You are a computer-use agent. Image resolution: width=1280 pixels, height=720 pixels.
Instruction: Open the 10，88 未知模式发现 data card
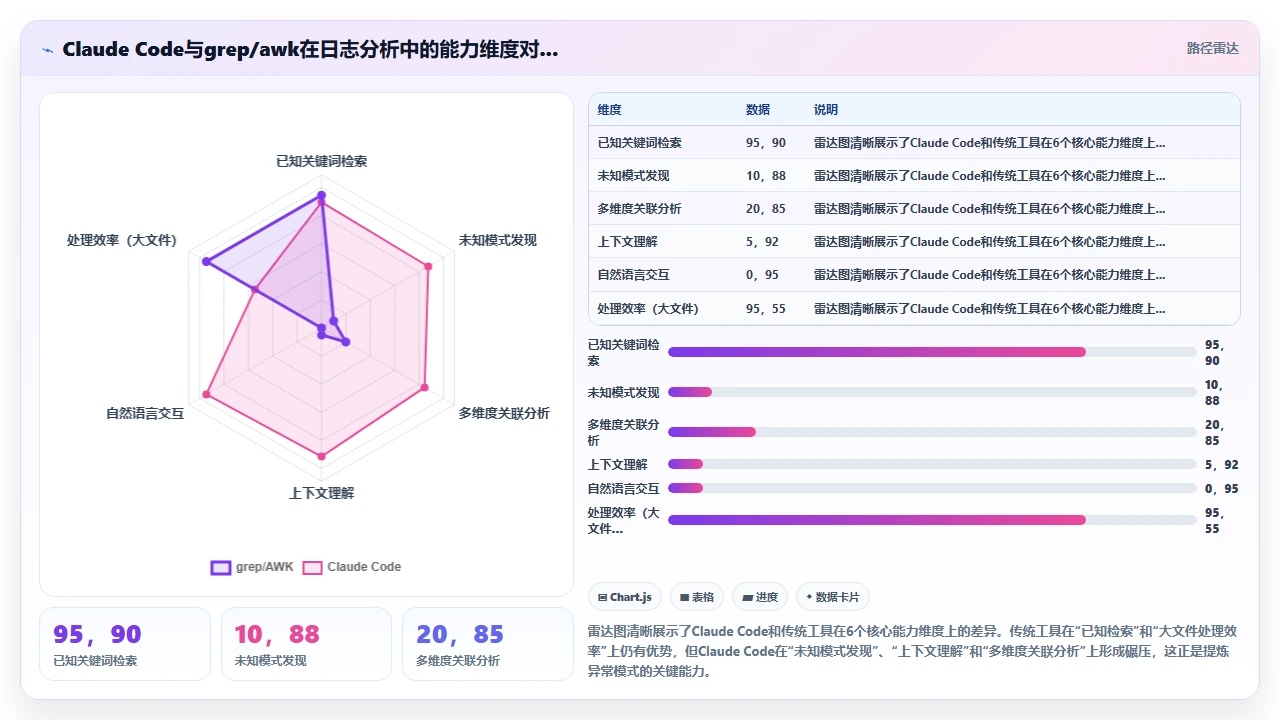point(306,644)
